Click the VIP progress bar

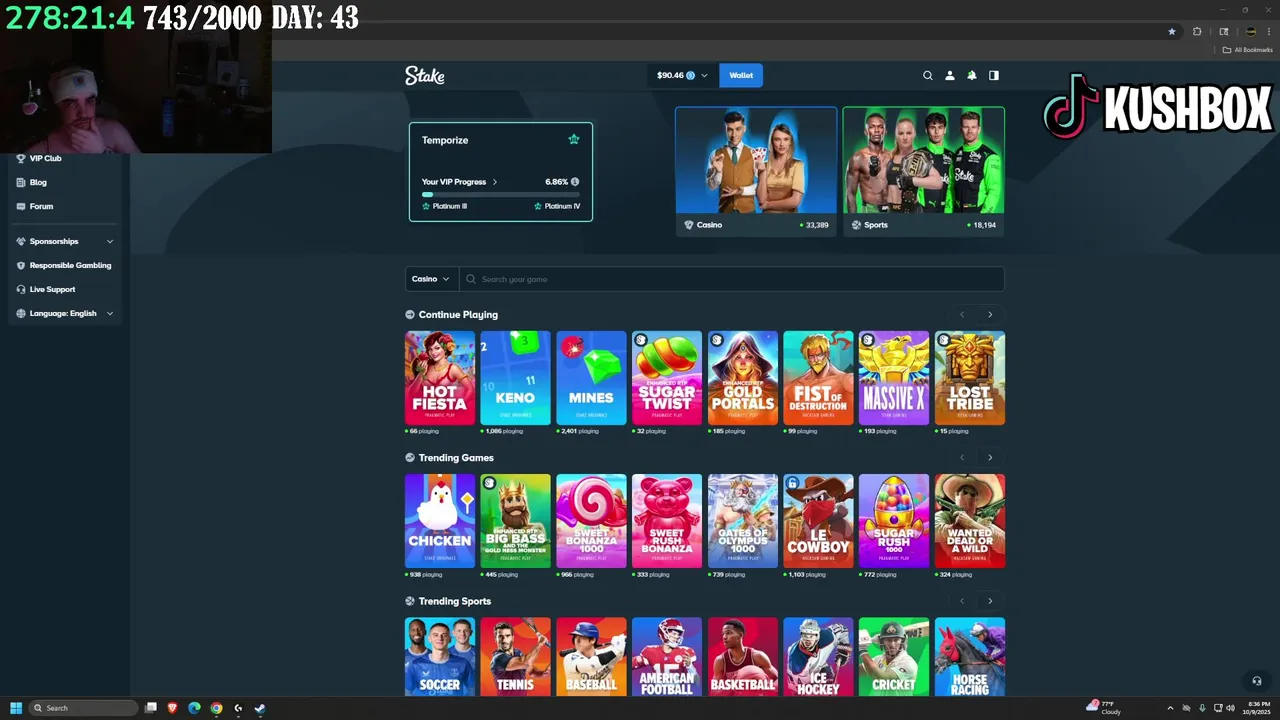click(x=501, y=194)
